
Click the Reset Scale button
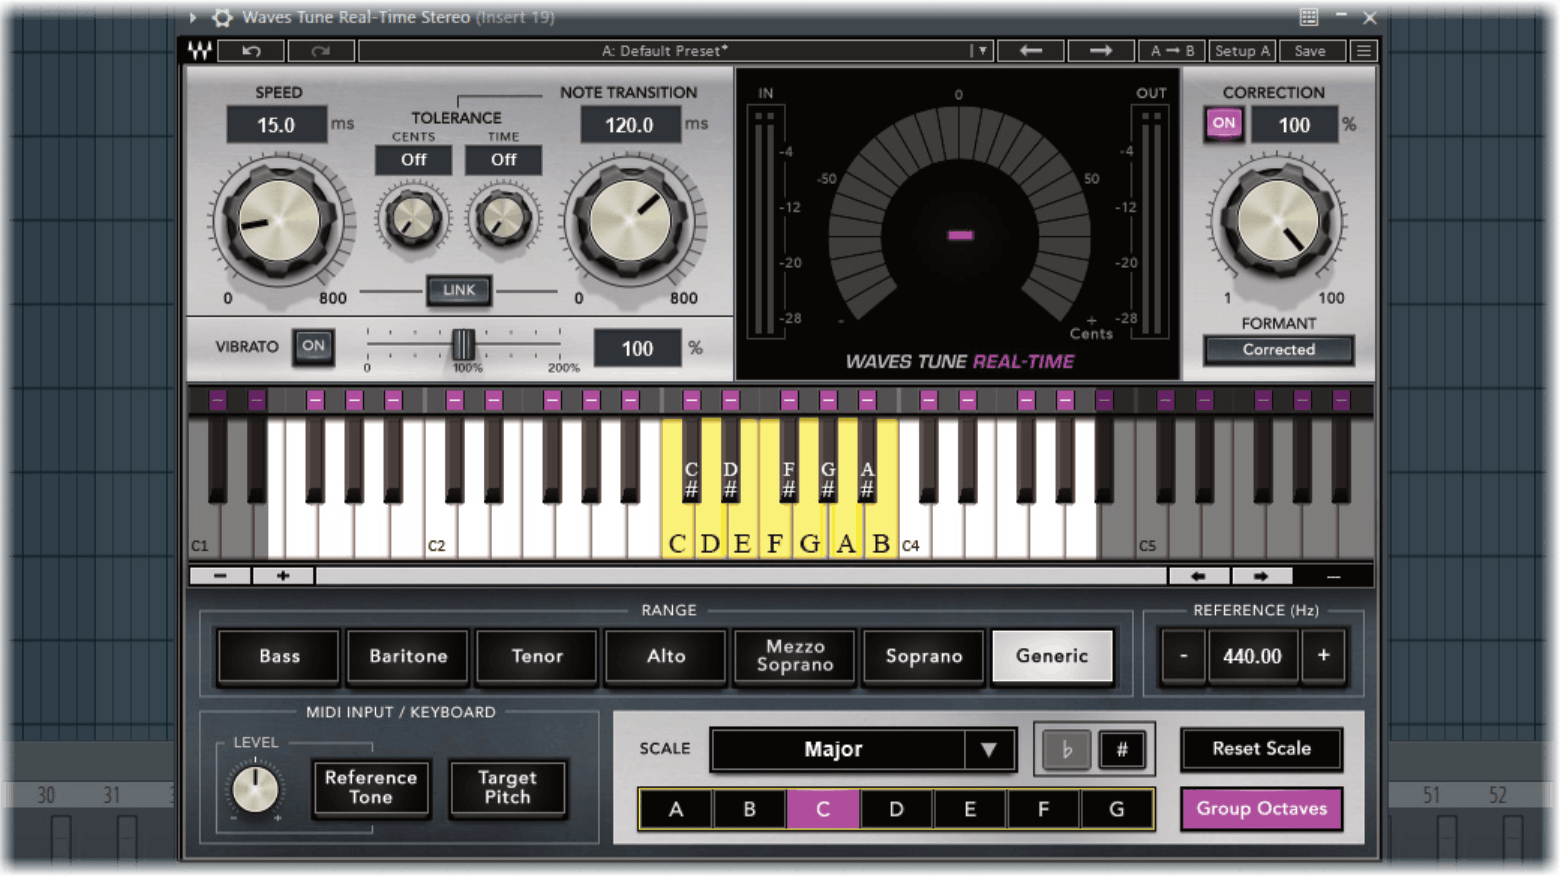[1261, 748]
